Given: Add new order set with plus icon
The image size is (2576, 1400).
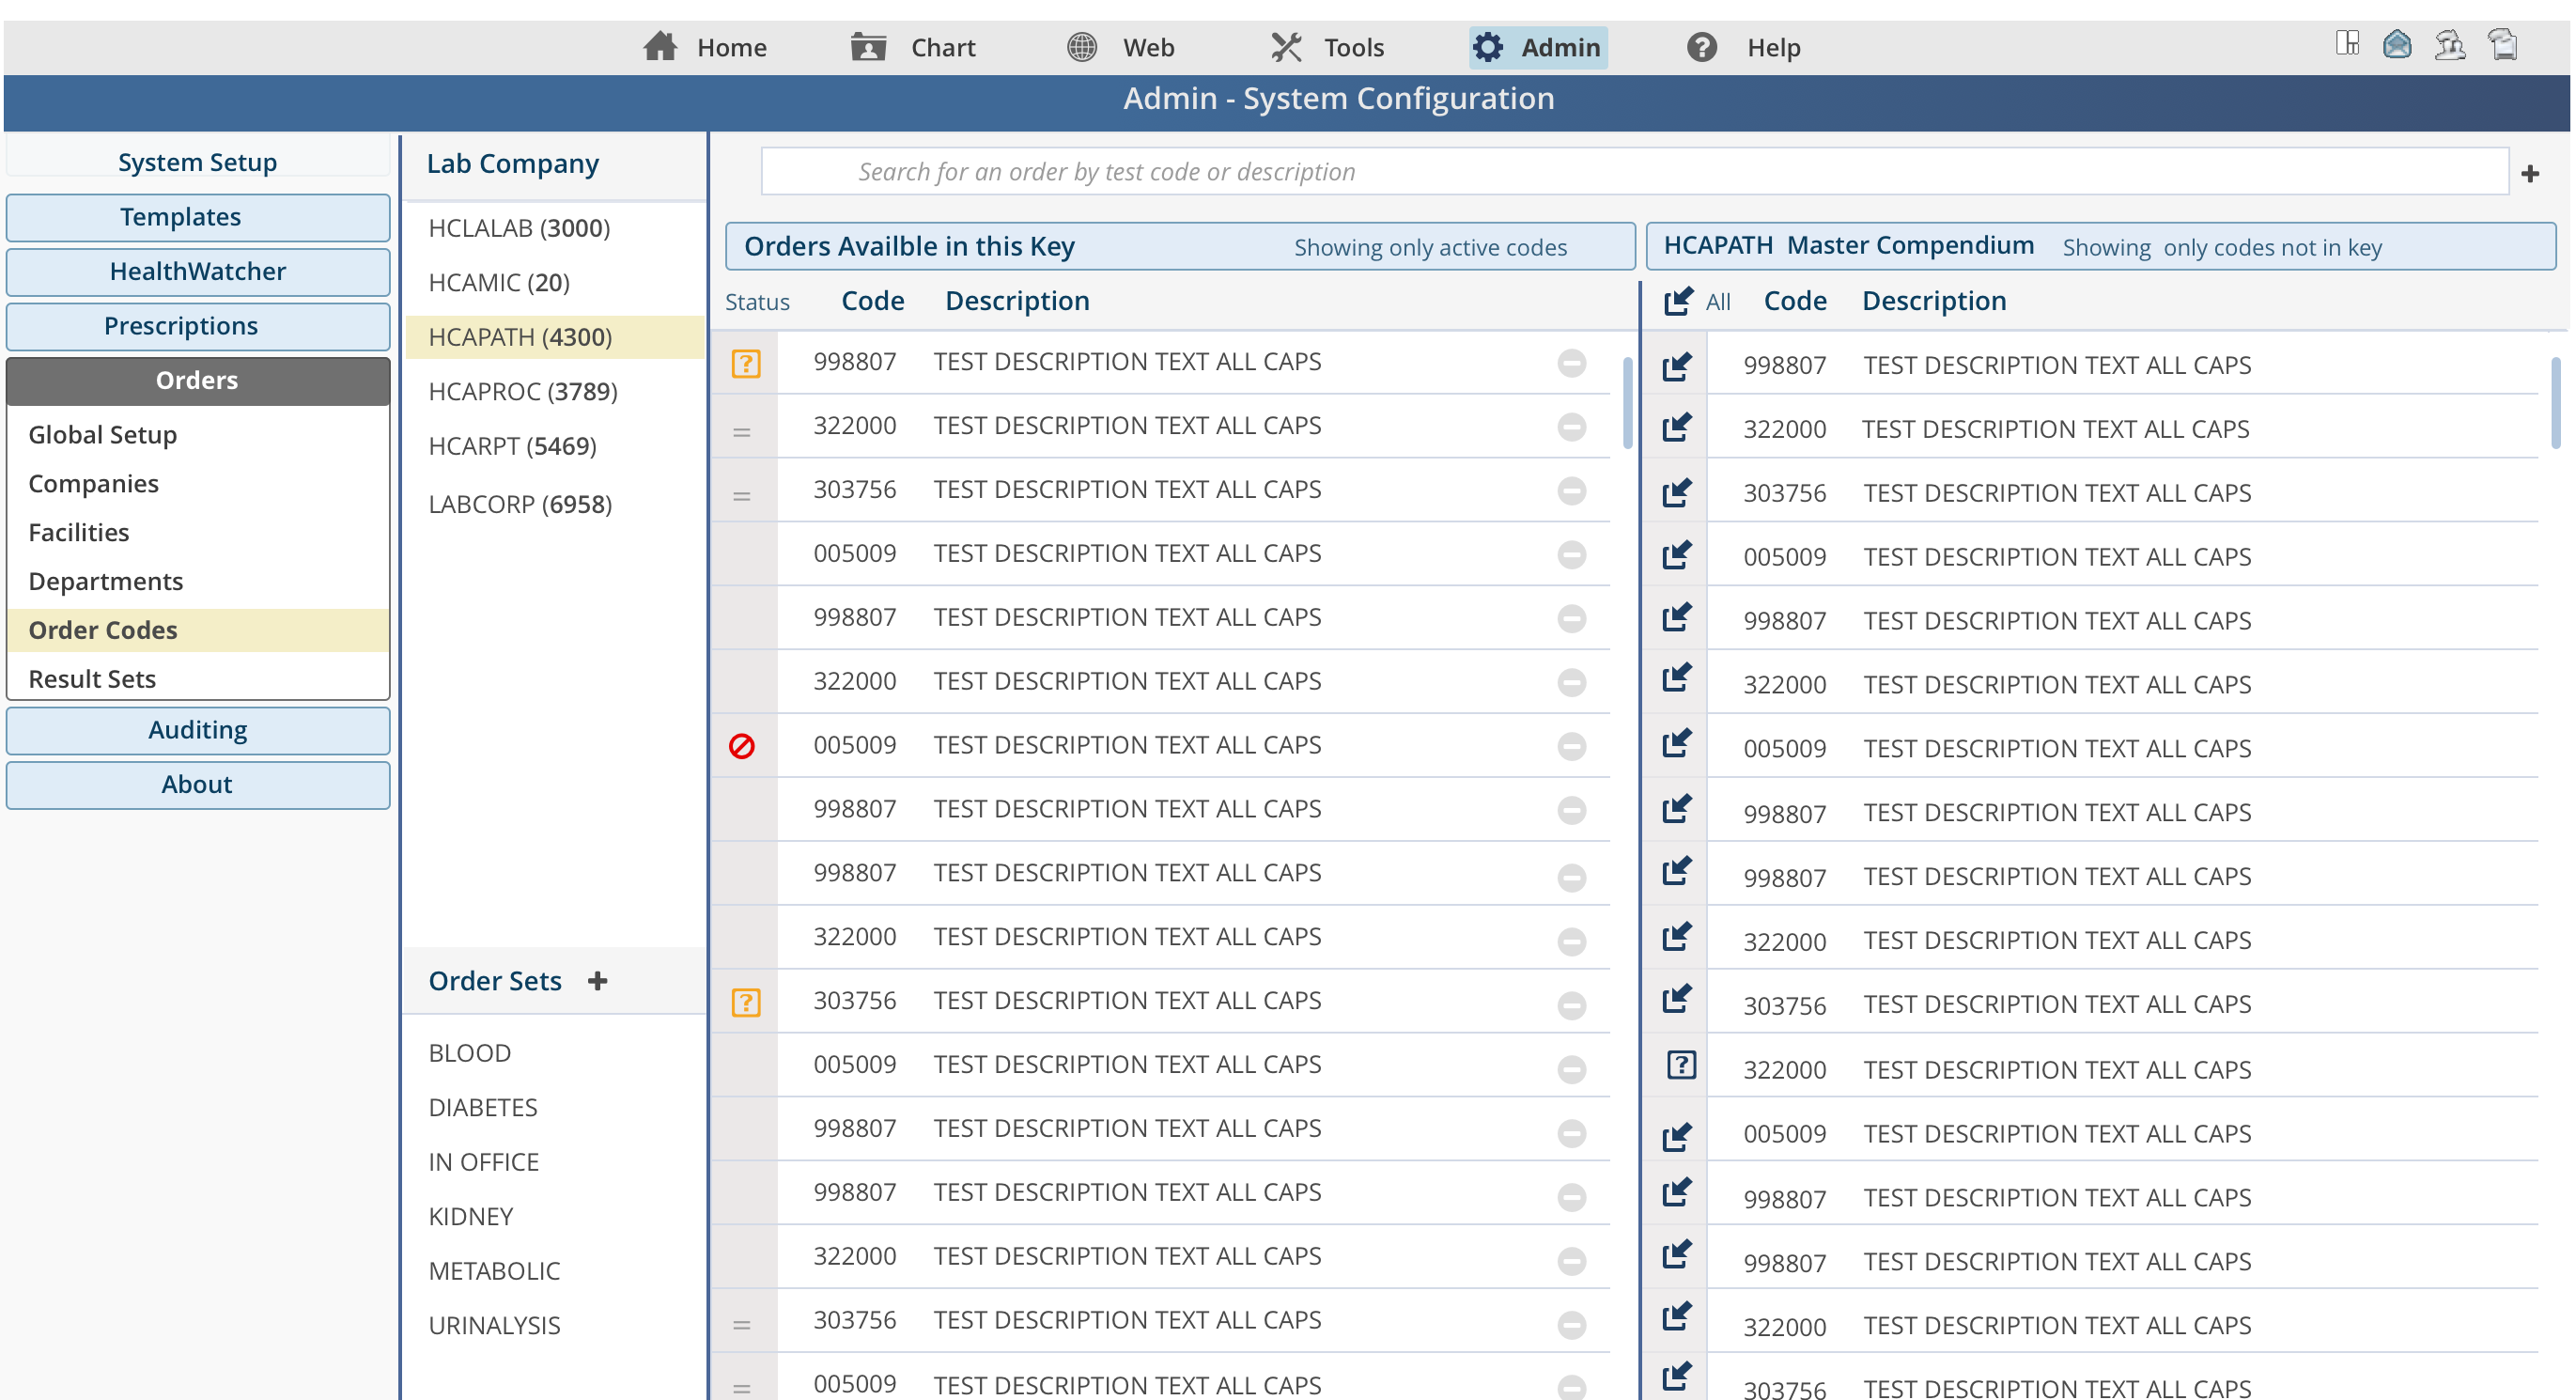Looking at the screenshot, I should 597,981.
